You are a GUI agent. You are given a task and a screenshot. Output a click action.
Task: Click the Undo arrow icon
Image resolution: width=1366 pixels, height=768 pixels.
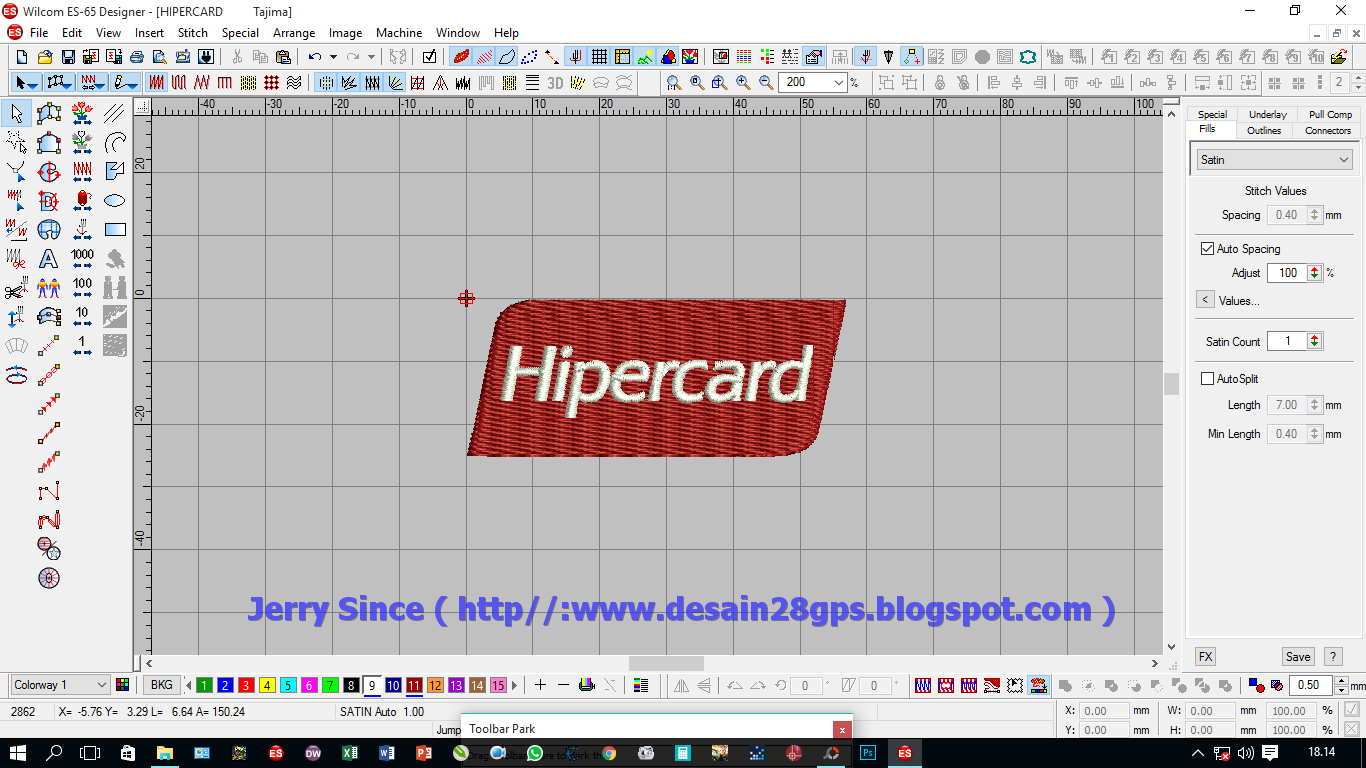pyautogui.click(x=314, y=57)
